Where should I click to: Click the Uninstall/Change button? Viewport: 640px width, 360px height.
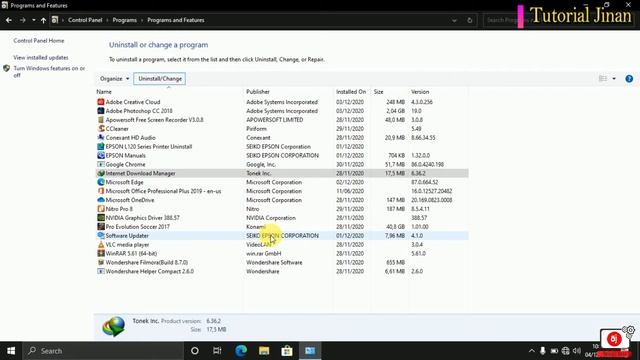160,79
